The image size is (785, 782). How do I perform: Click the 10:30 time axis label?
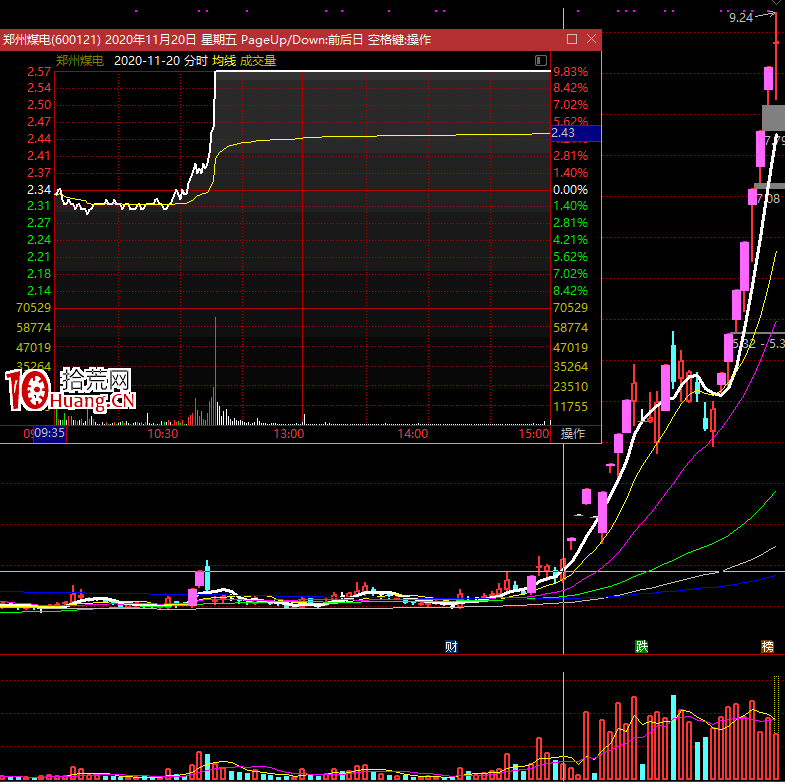(x=162, y=434)
